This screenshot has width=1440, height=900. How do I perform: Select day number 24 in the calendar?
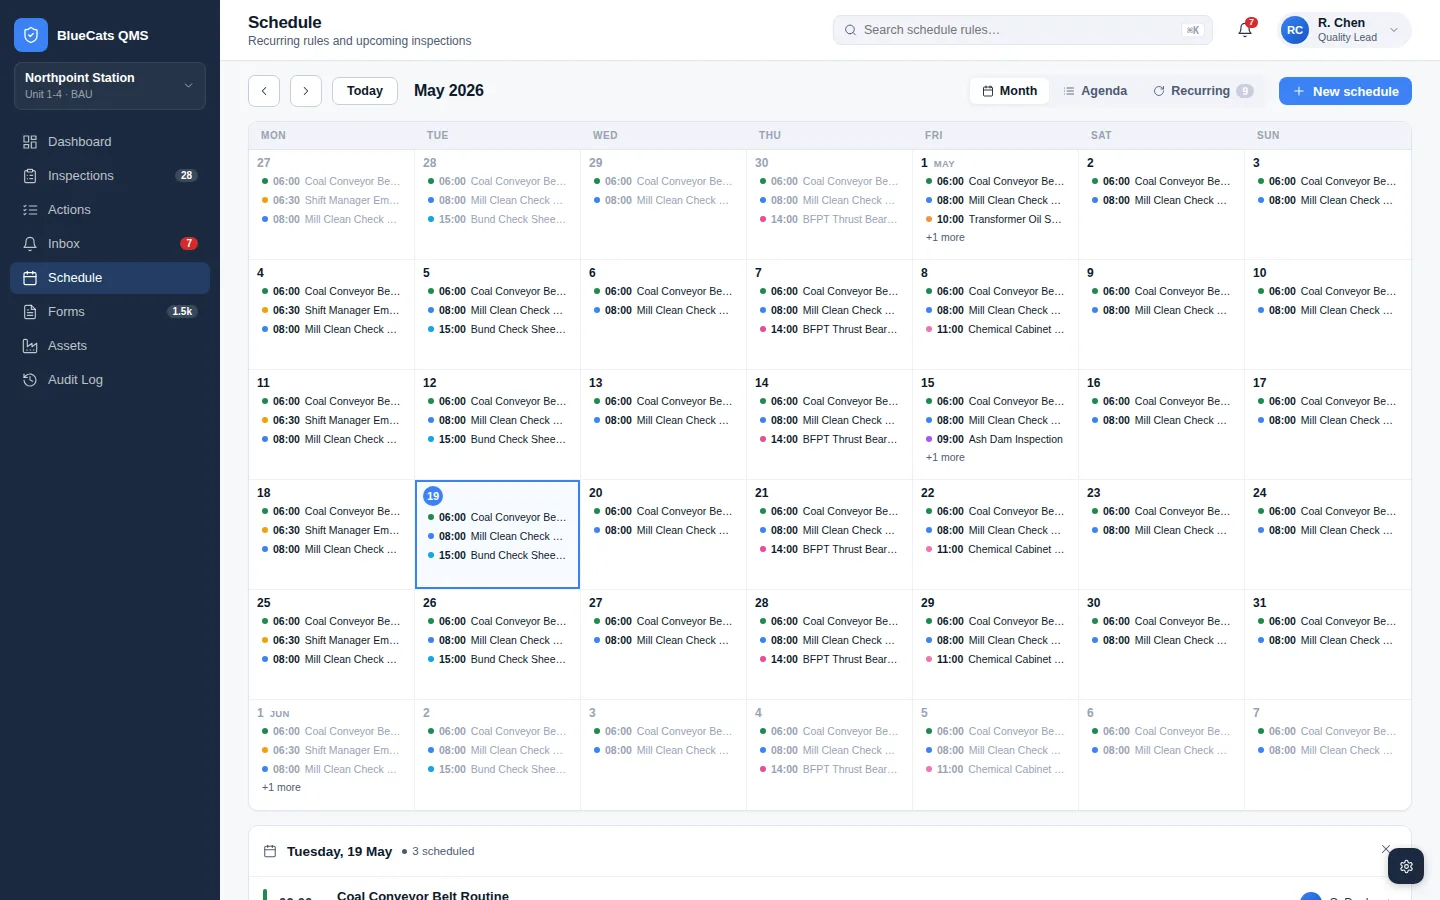point(1260,493)
